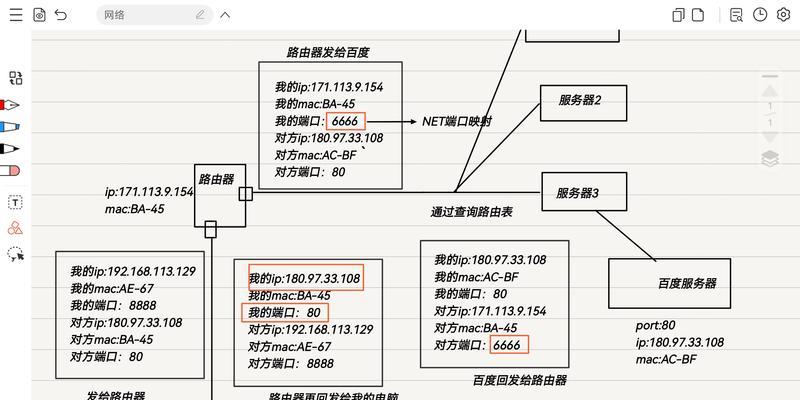Click mac:AC-BF below 百度服务器
The width and height of the screenshot is (800, 400).
point(666,359)
